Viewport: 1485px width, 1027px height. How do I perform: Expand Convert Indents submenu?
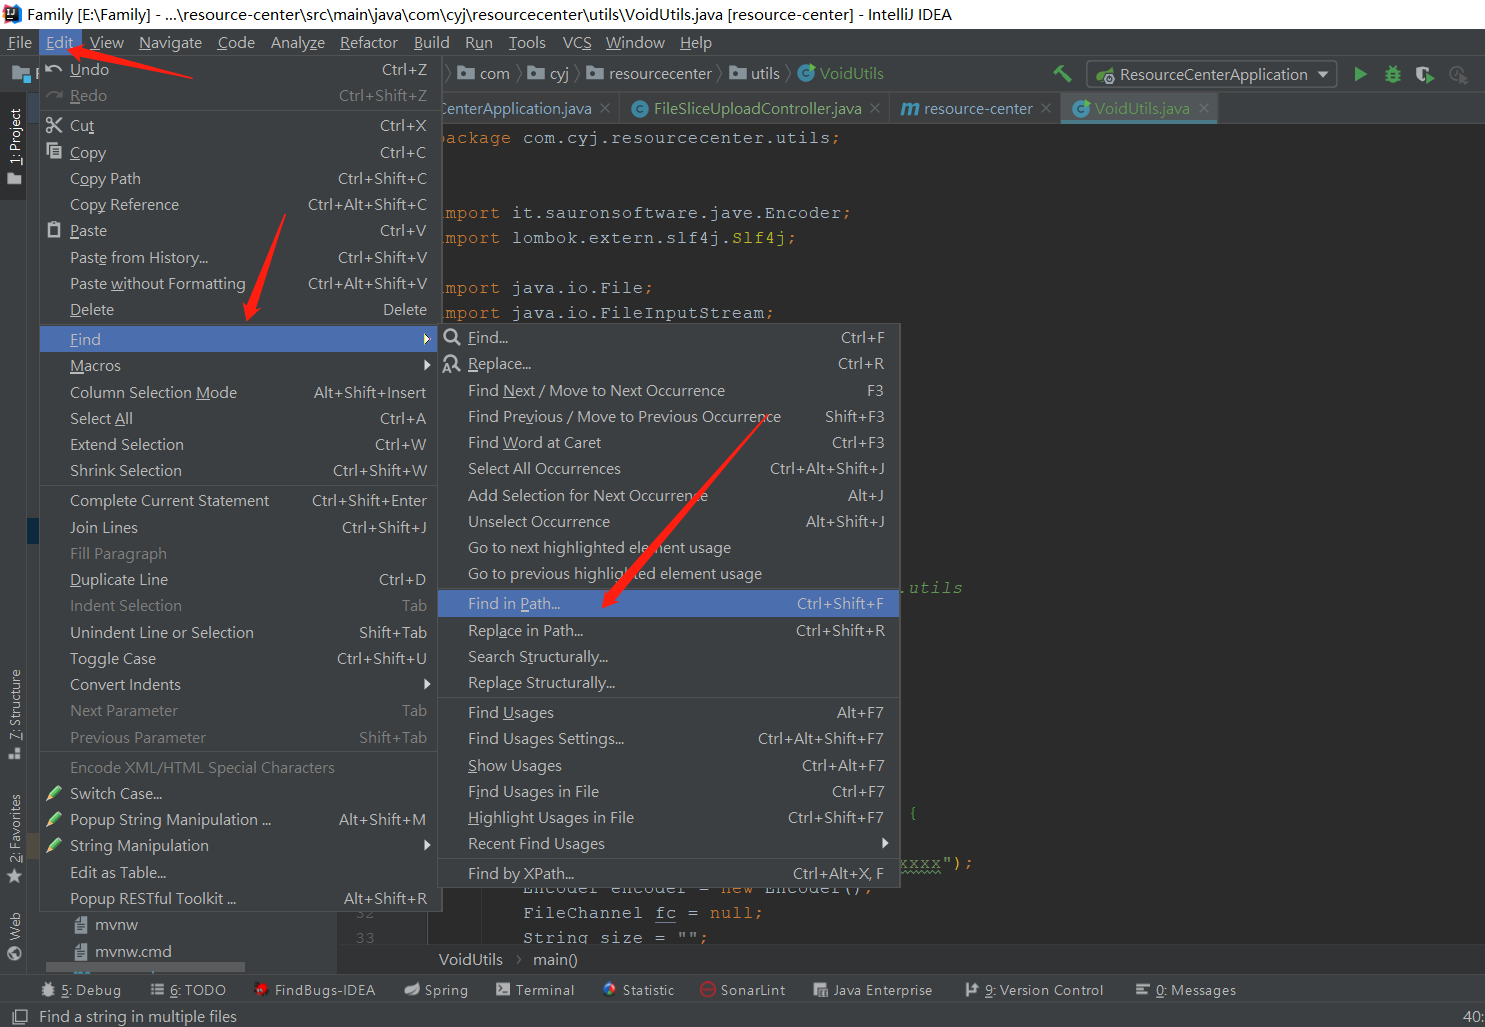[x=239, y=684]
